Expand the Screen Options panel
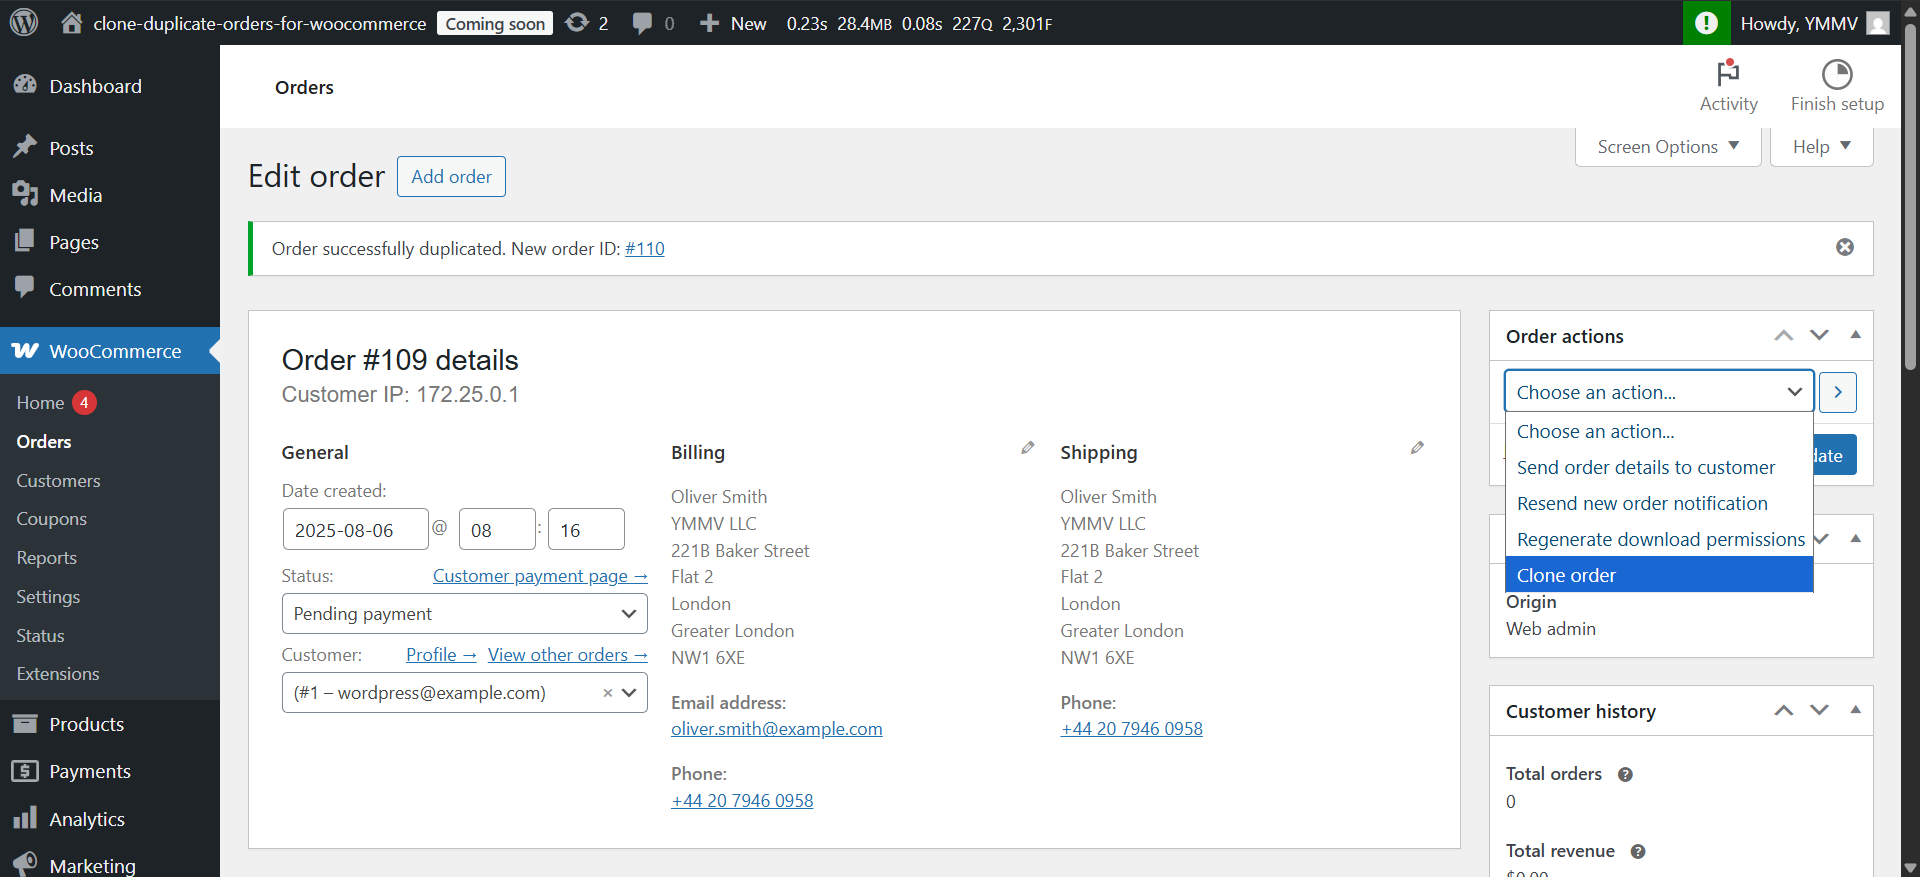The width and height of the screenshot is (1920, 877). pyautogui.click(x=1667, y=147)
